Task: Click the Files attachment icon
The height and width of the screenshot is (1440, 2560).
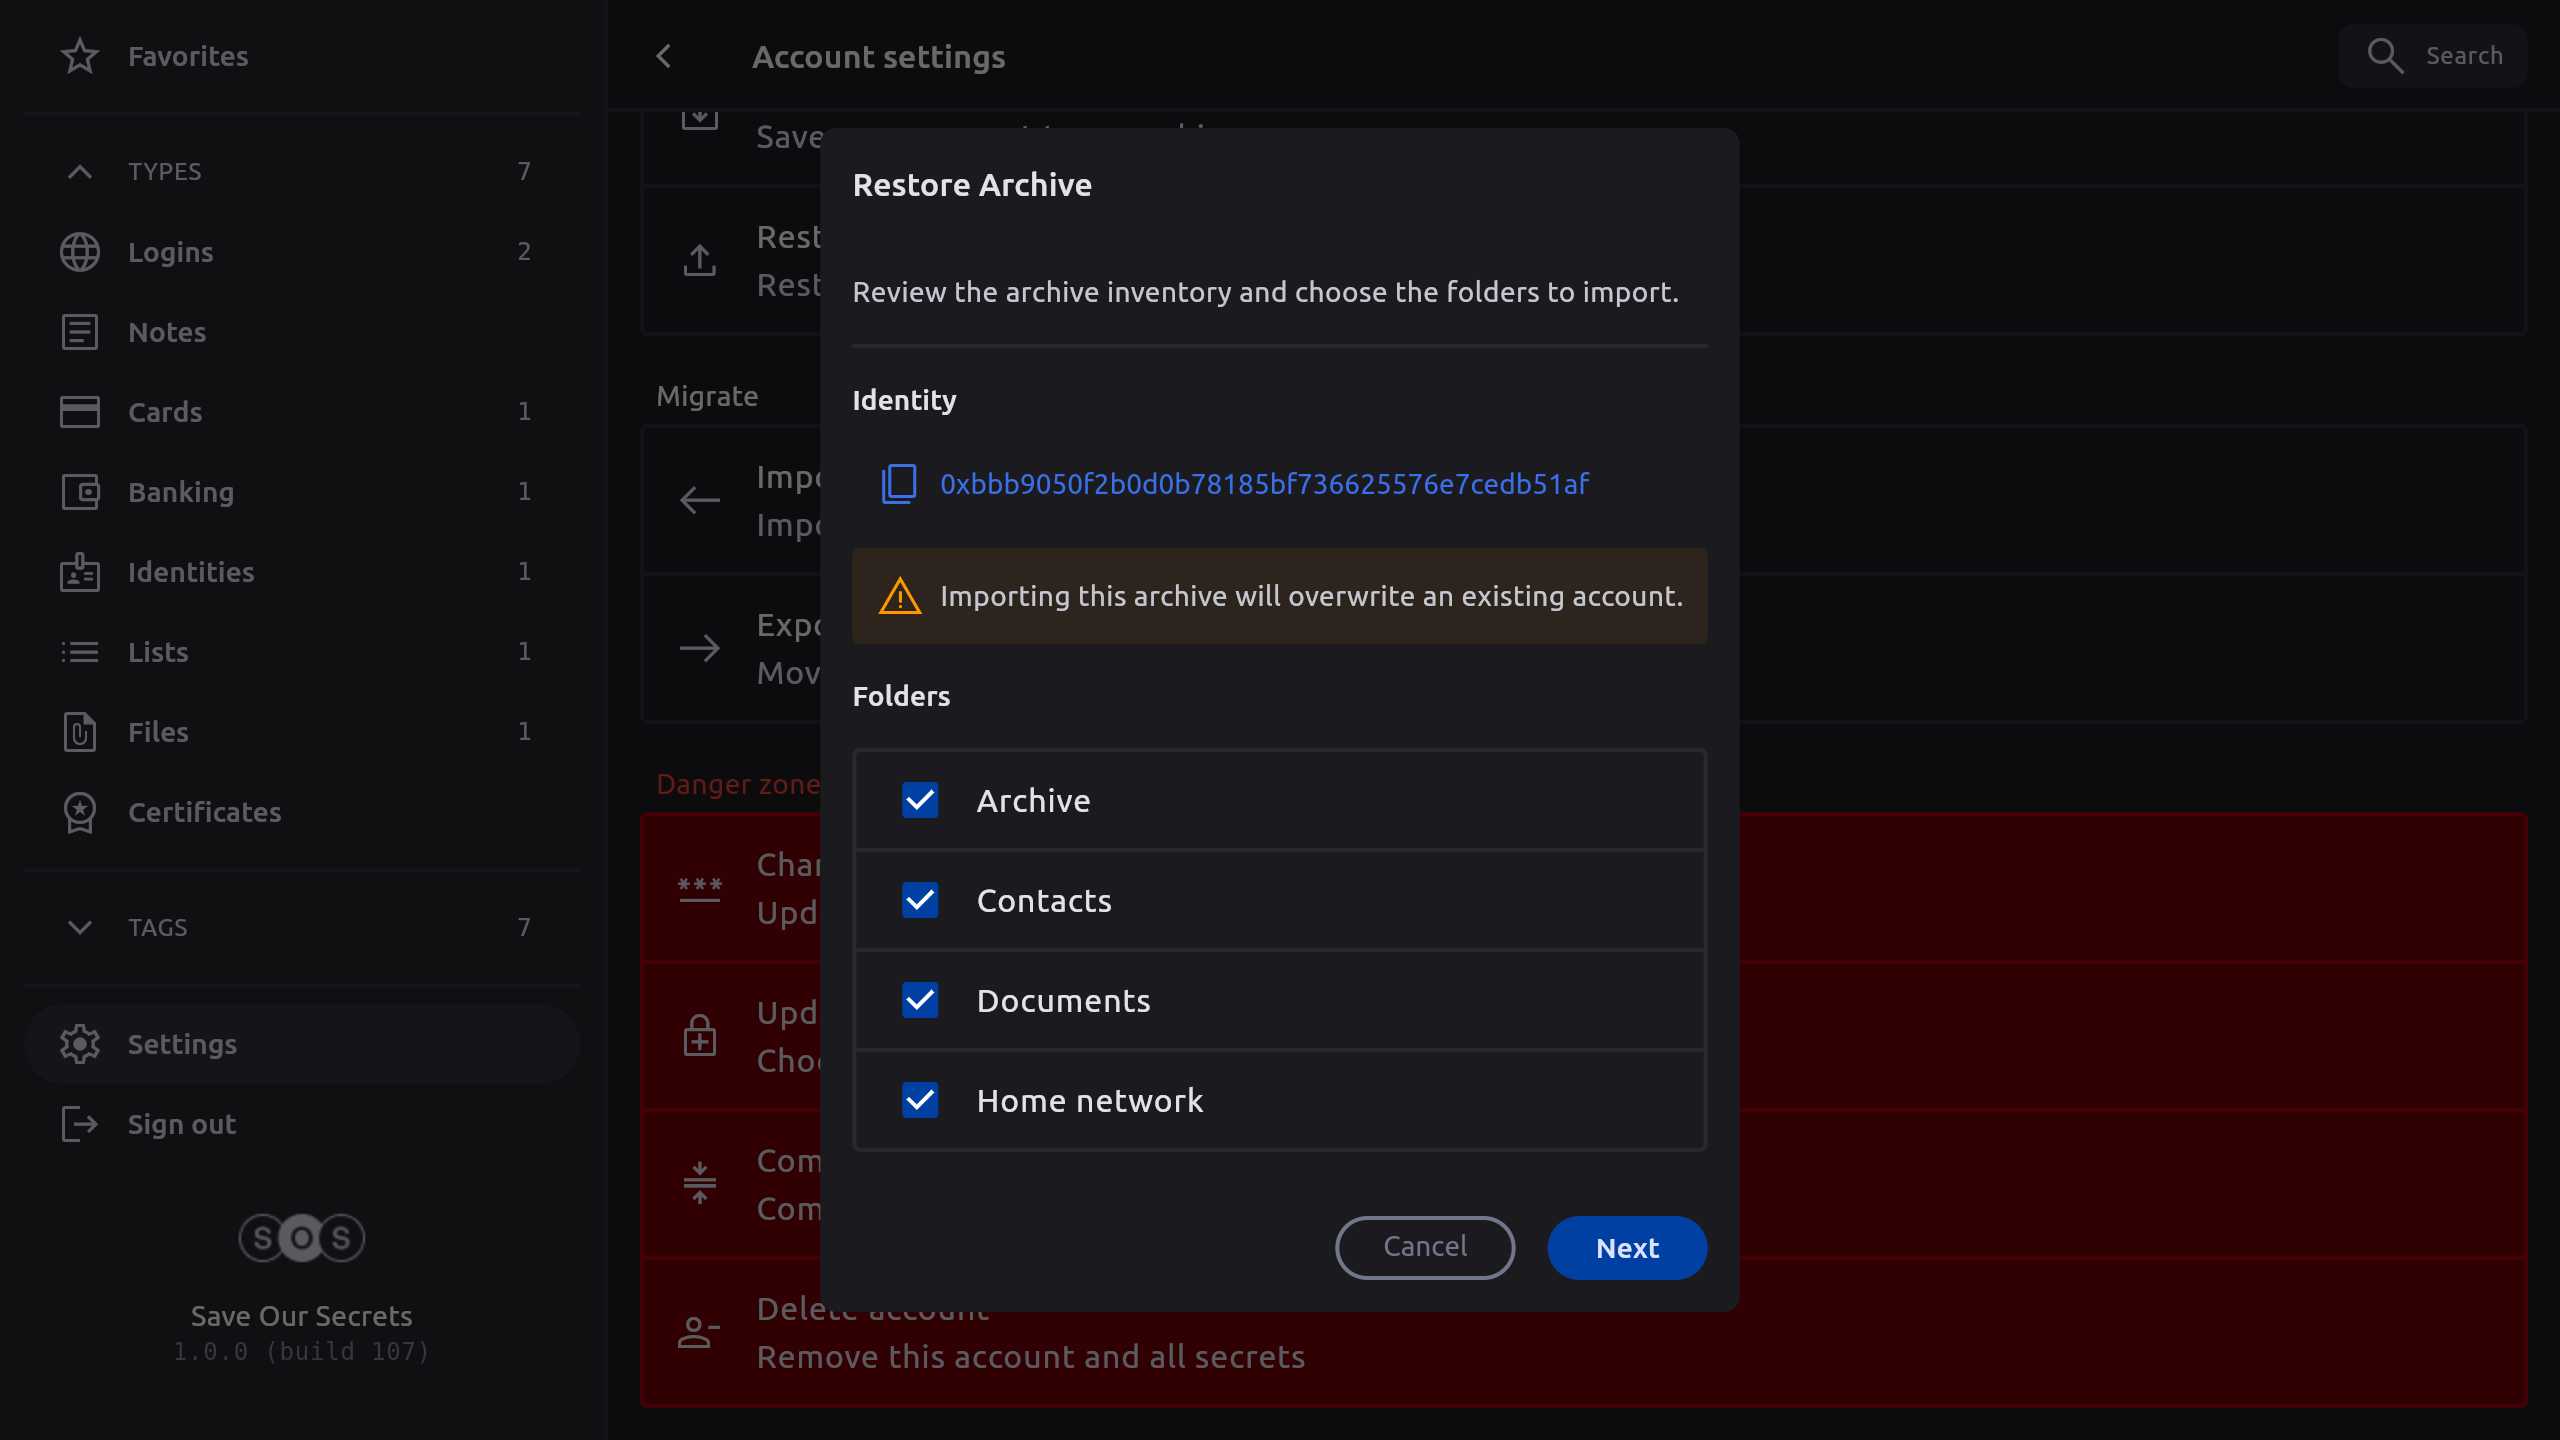Action: pyautogui.click(x=80, y=732)
